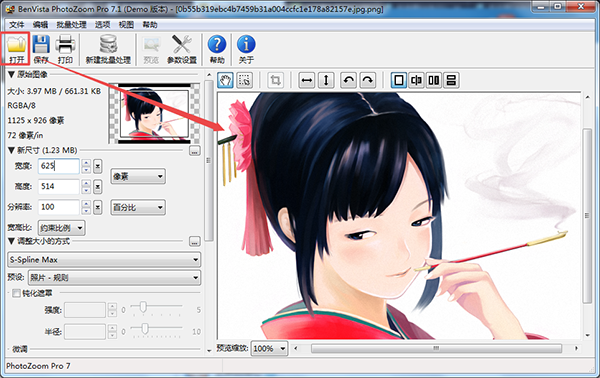Collapse the 原始图像 section

11,75
